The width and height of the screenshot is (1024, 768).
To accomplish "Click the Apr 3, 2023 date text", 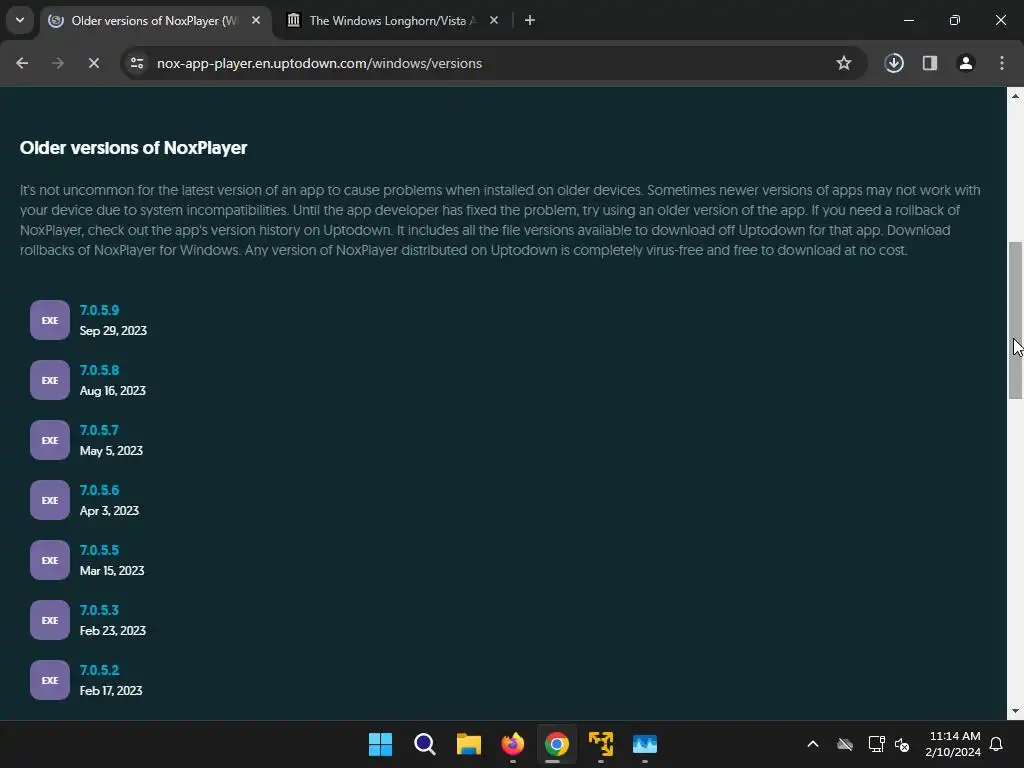I will point(109,511).
